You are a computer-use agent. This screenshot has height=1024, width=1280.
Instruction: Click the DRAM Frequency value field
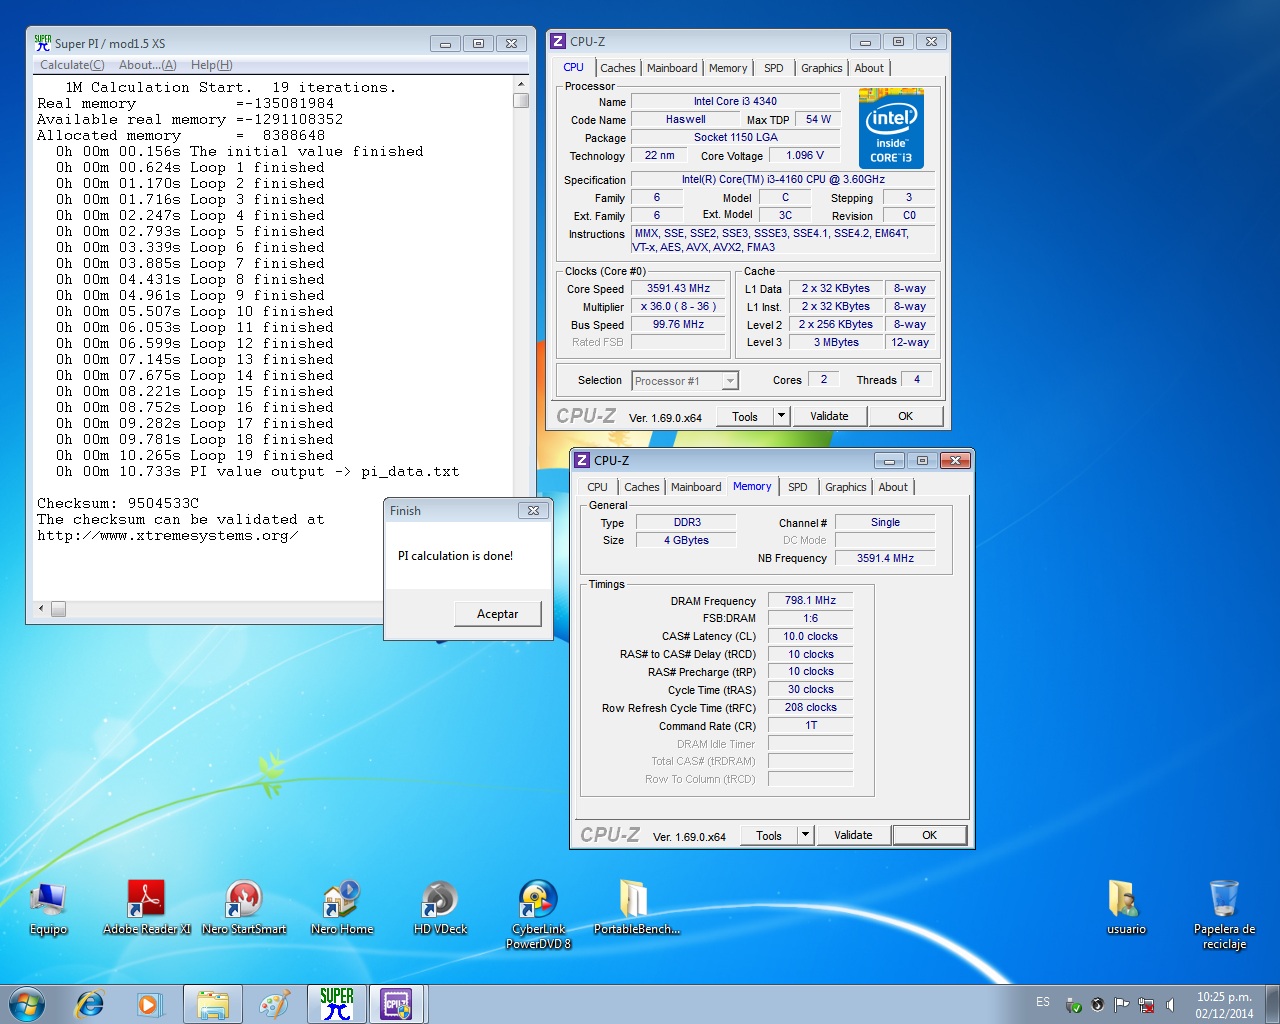[x=810, y=600]
